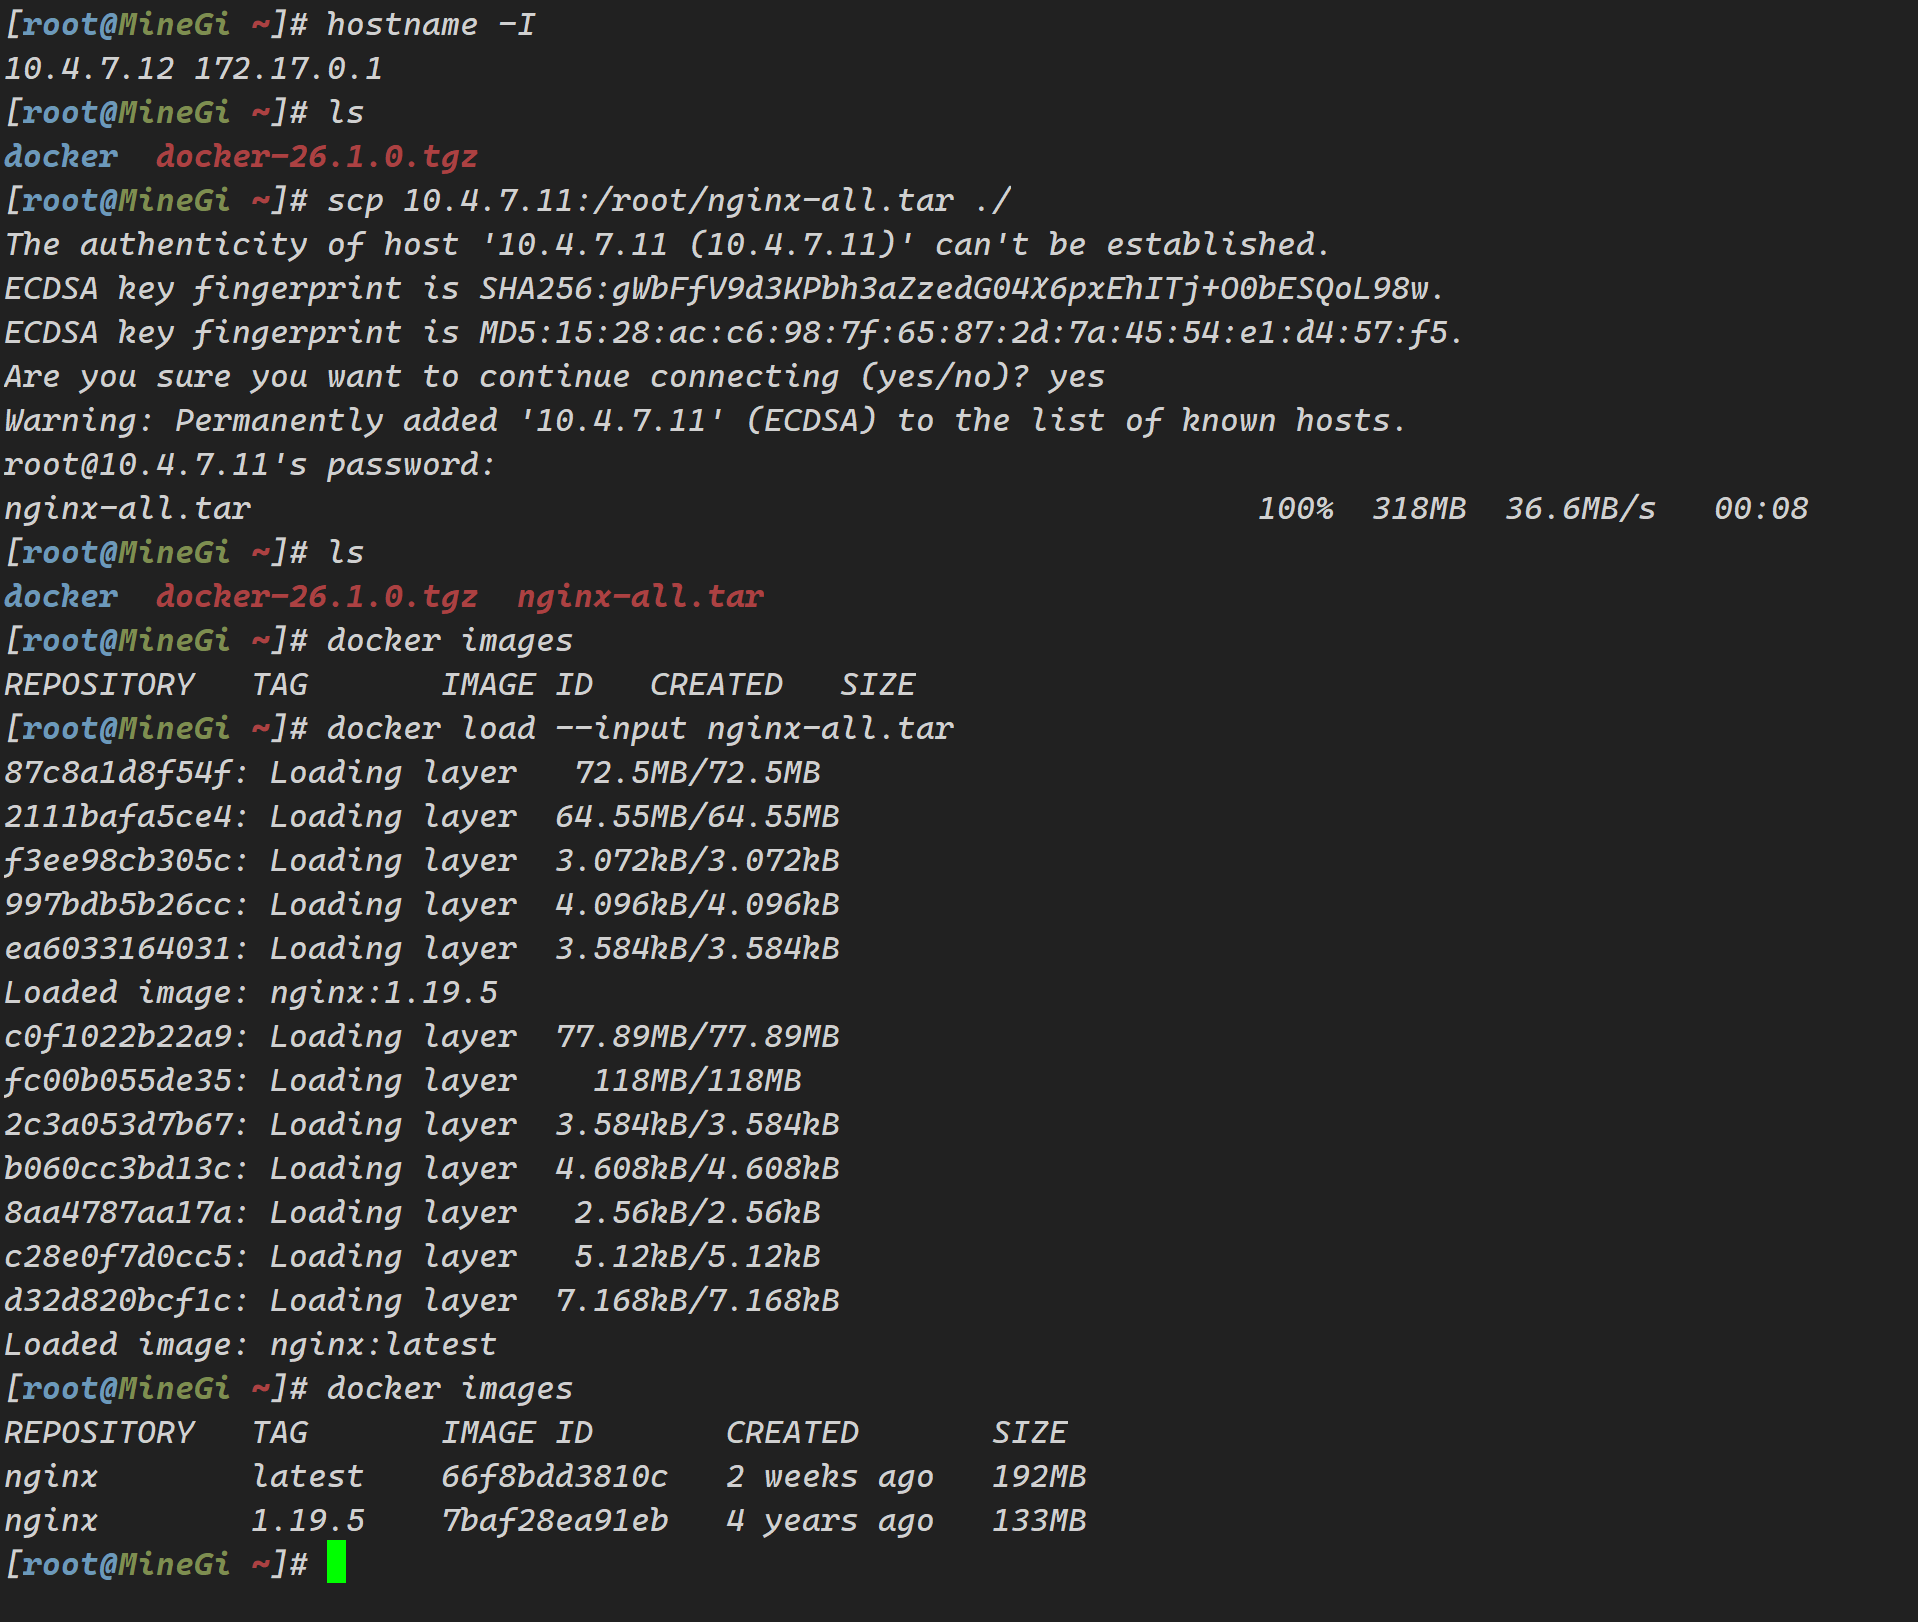Click the '00:08' transfer time
The image size is (1918, 1622).
click(1761, 508)
